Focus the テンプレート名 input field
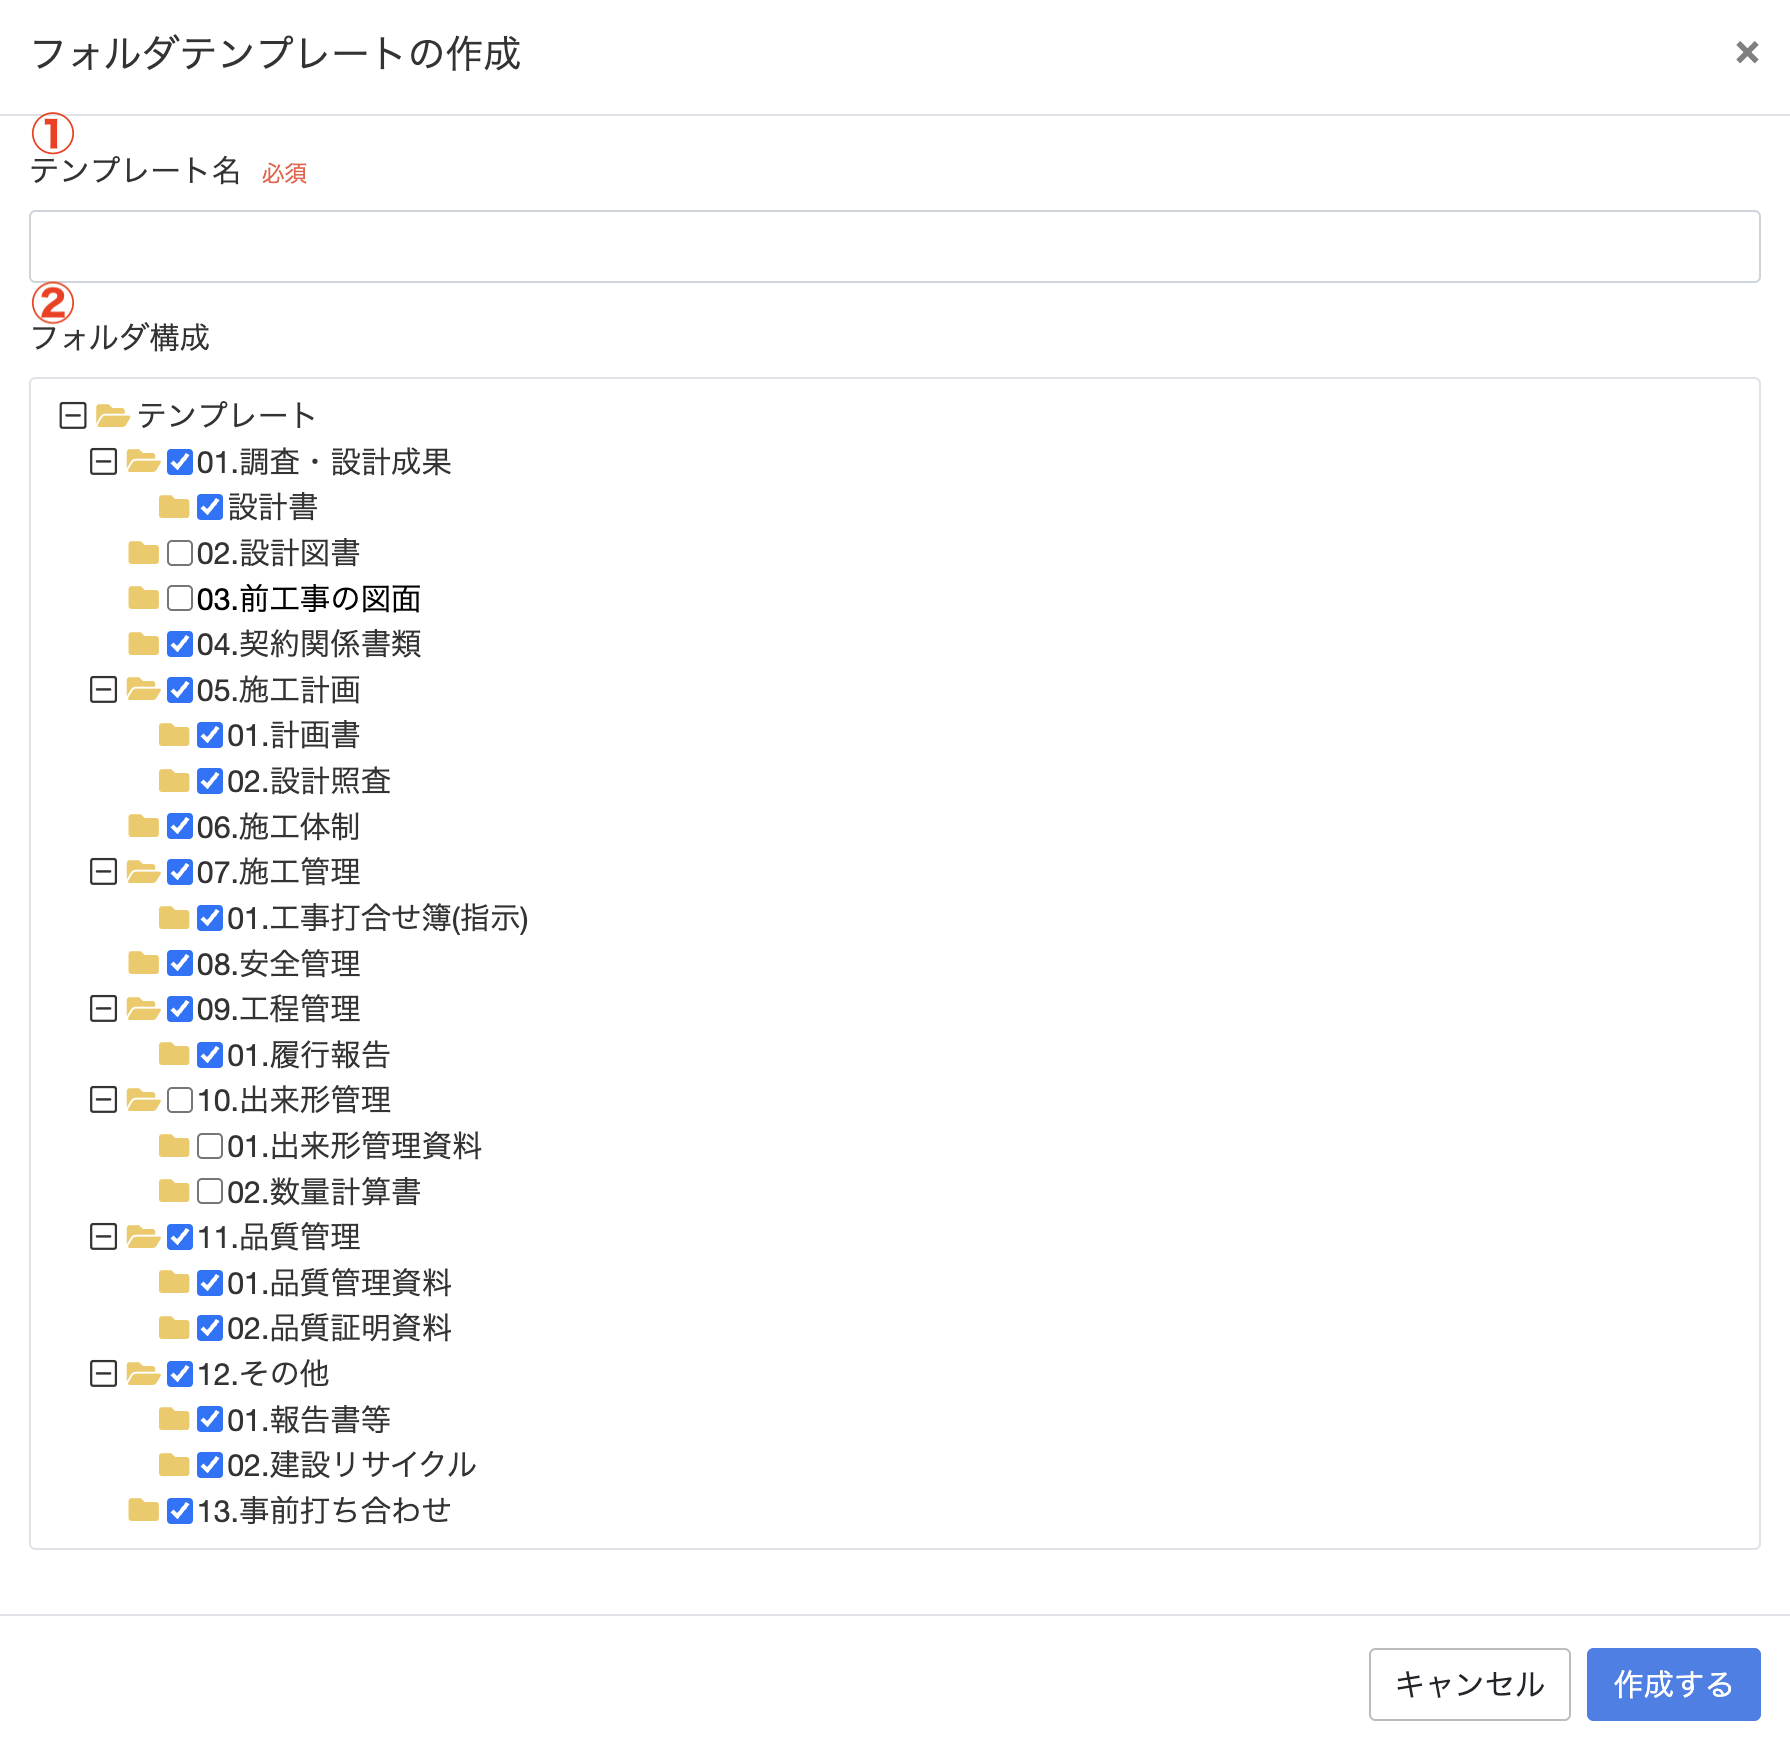Screen dimensions: 1790x1743 [894, 246]
